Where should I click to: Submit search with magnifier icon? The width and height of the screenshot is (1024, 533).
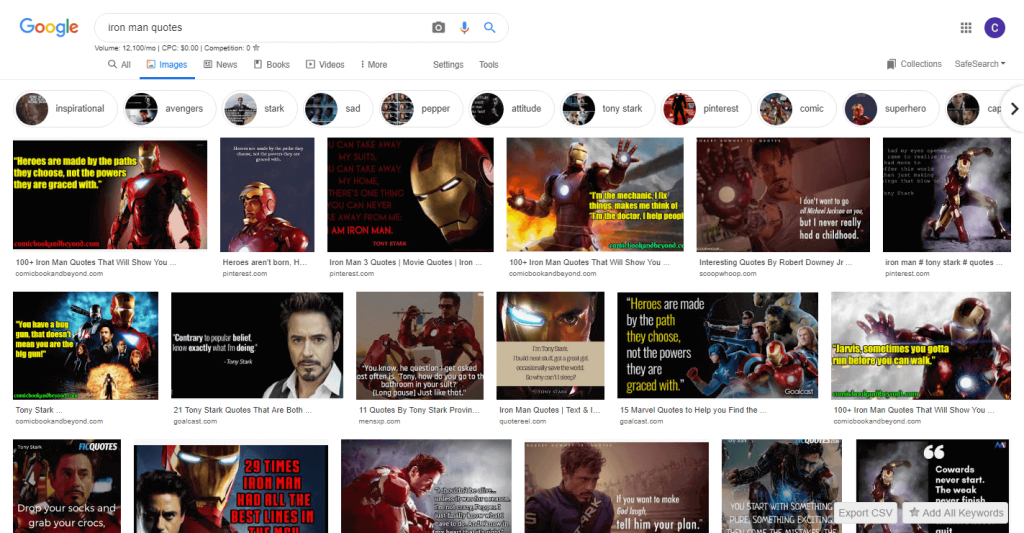(x=489, y=27)
